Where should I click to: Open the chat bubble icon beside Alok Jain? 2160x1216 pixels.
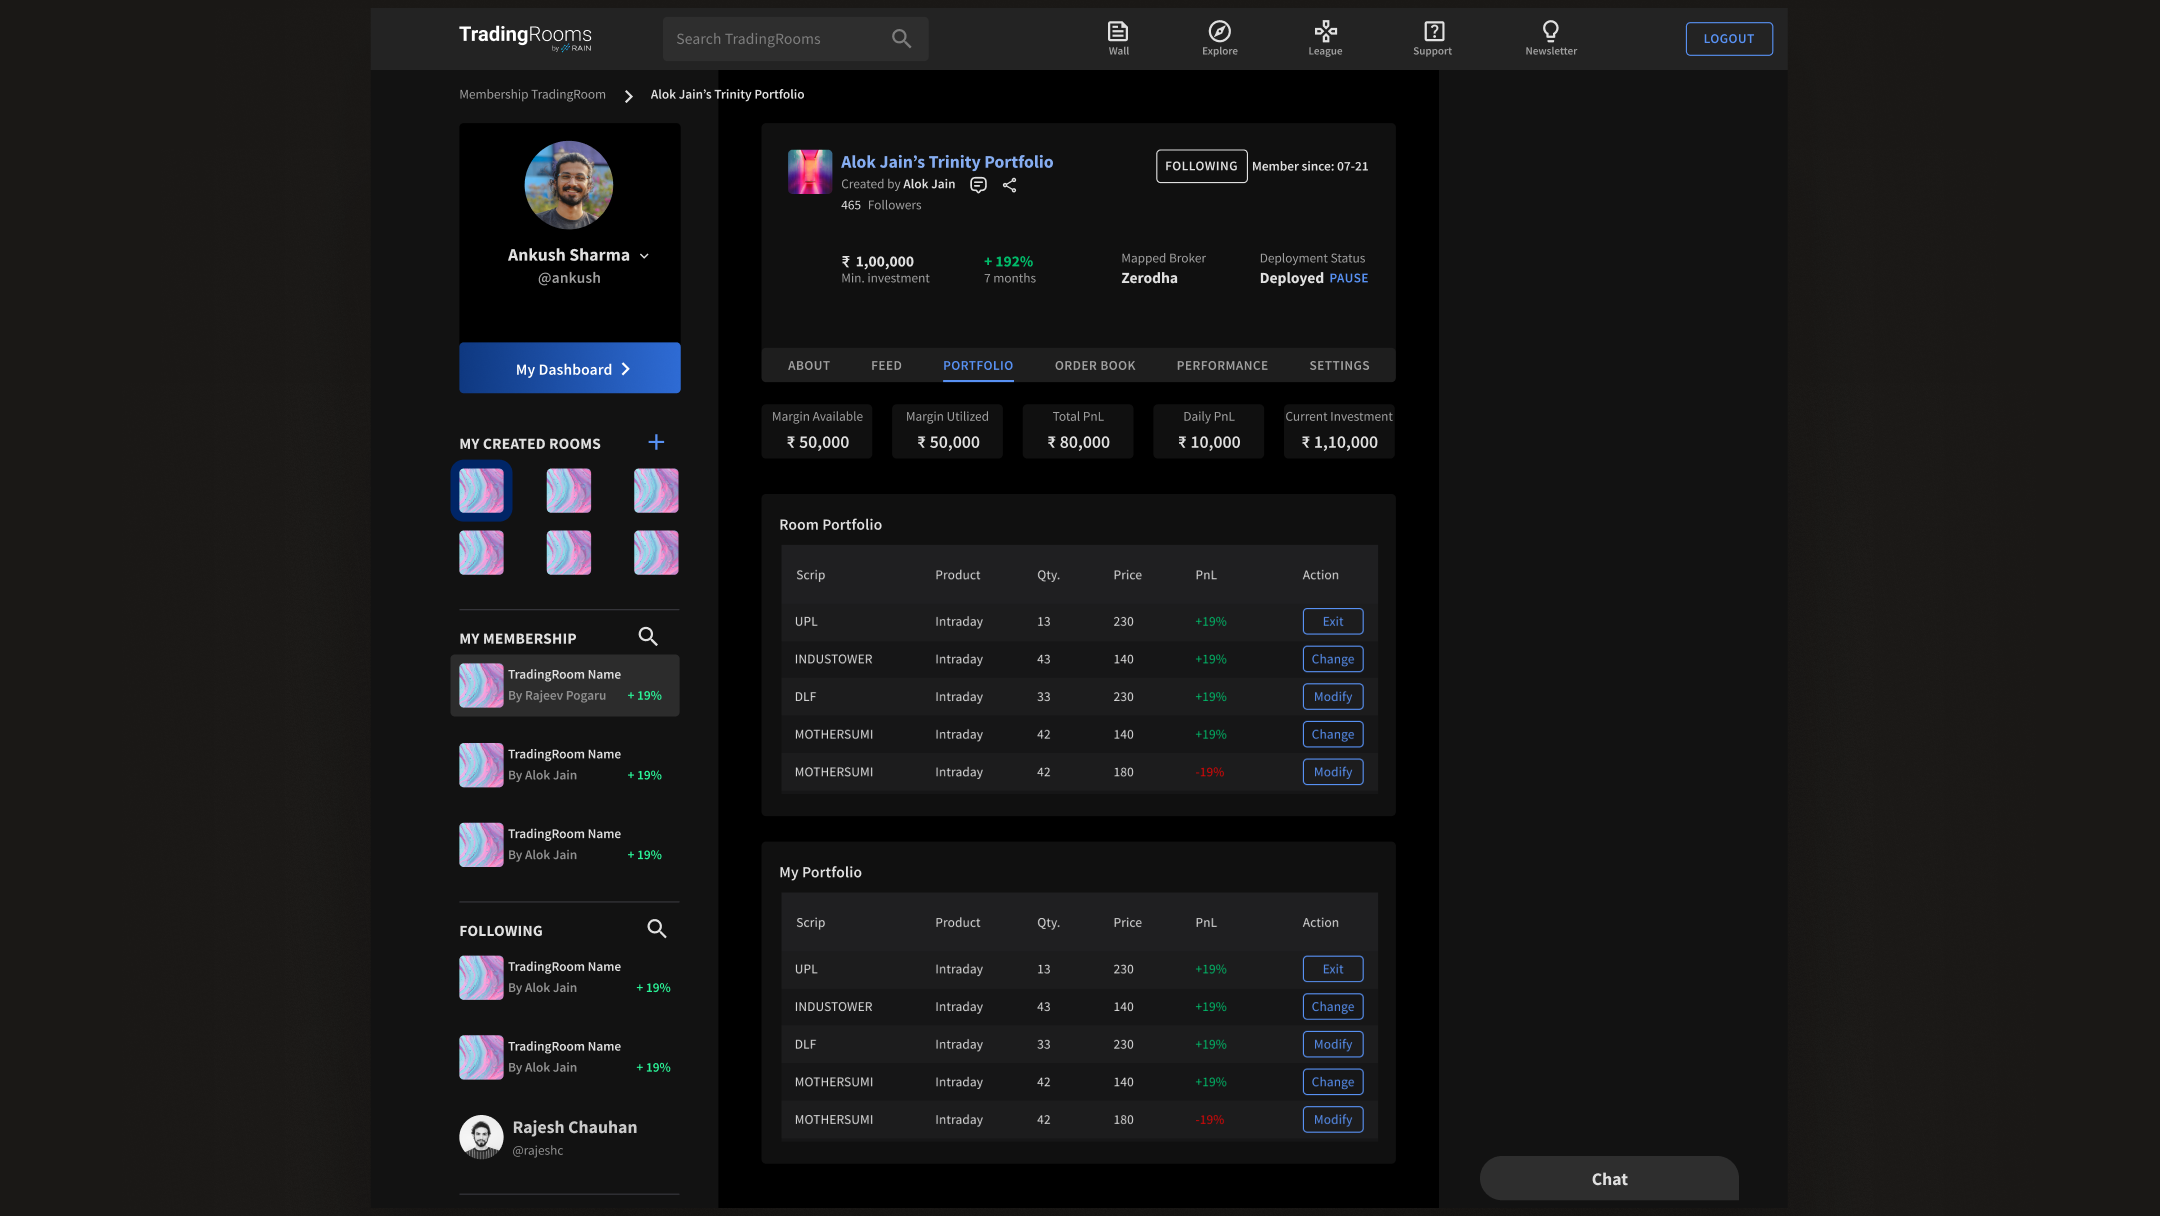click(x=979, y=185)
